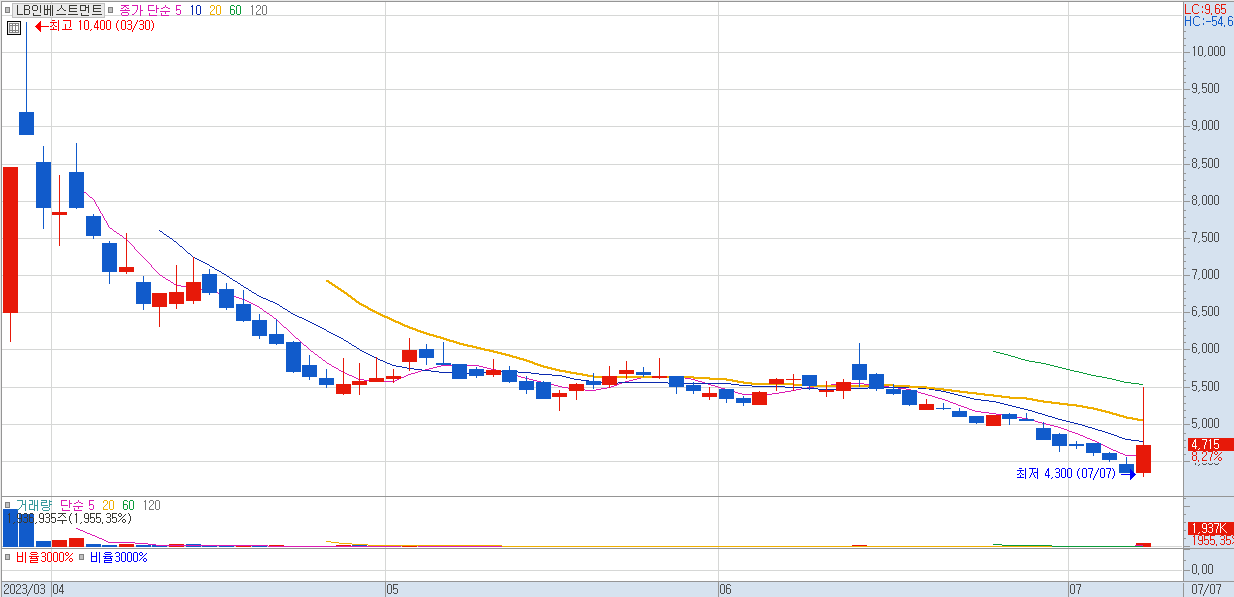The height and width of the screenshot is (597, 1234).
Task: Select the orange 20-day price moving average
Action: tap(215, 9)
